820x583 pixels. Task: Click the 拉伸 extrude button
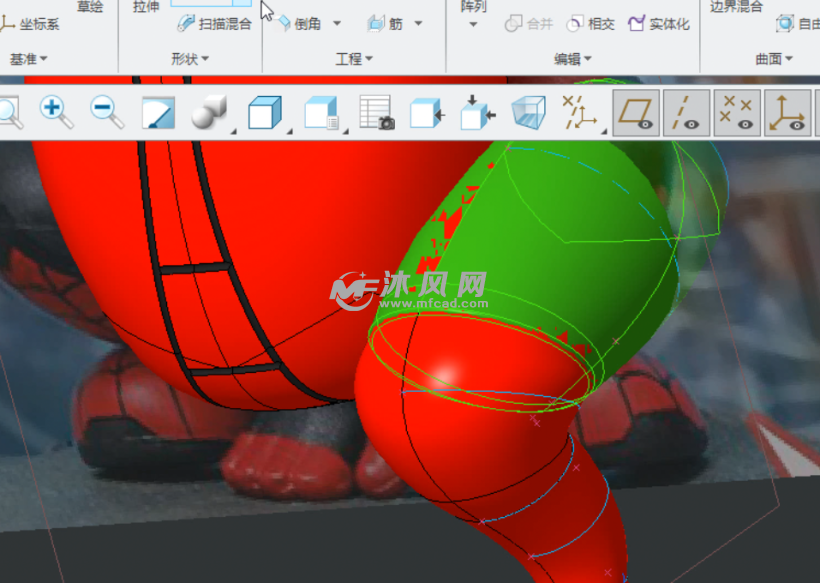pos(146,6)
